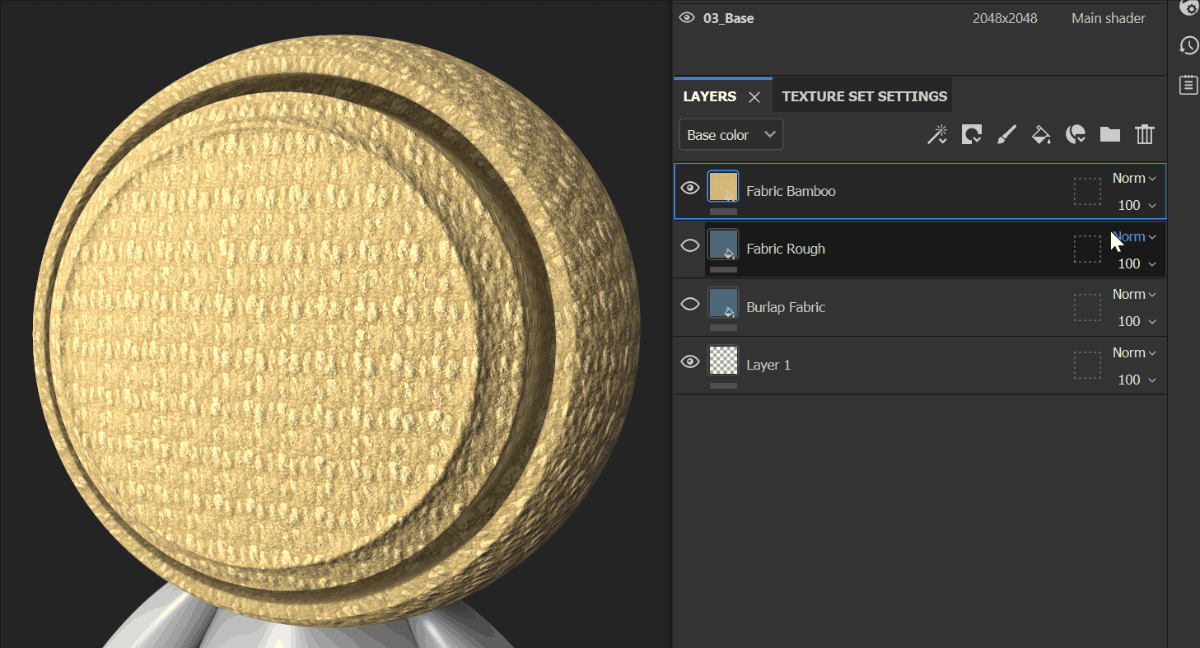Select the Fabric Rough layer name
The width and height of the screenshot is (1200, 648).
pyautogui.click(x=786, y=249)
